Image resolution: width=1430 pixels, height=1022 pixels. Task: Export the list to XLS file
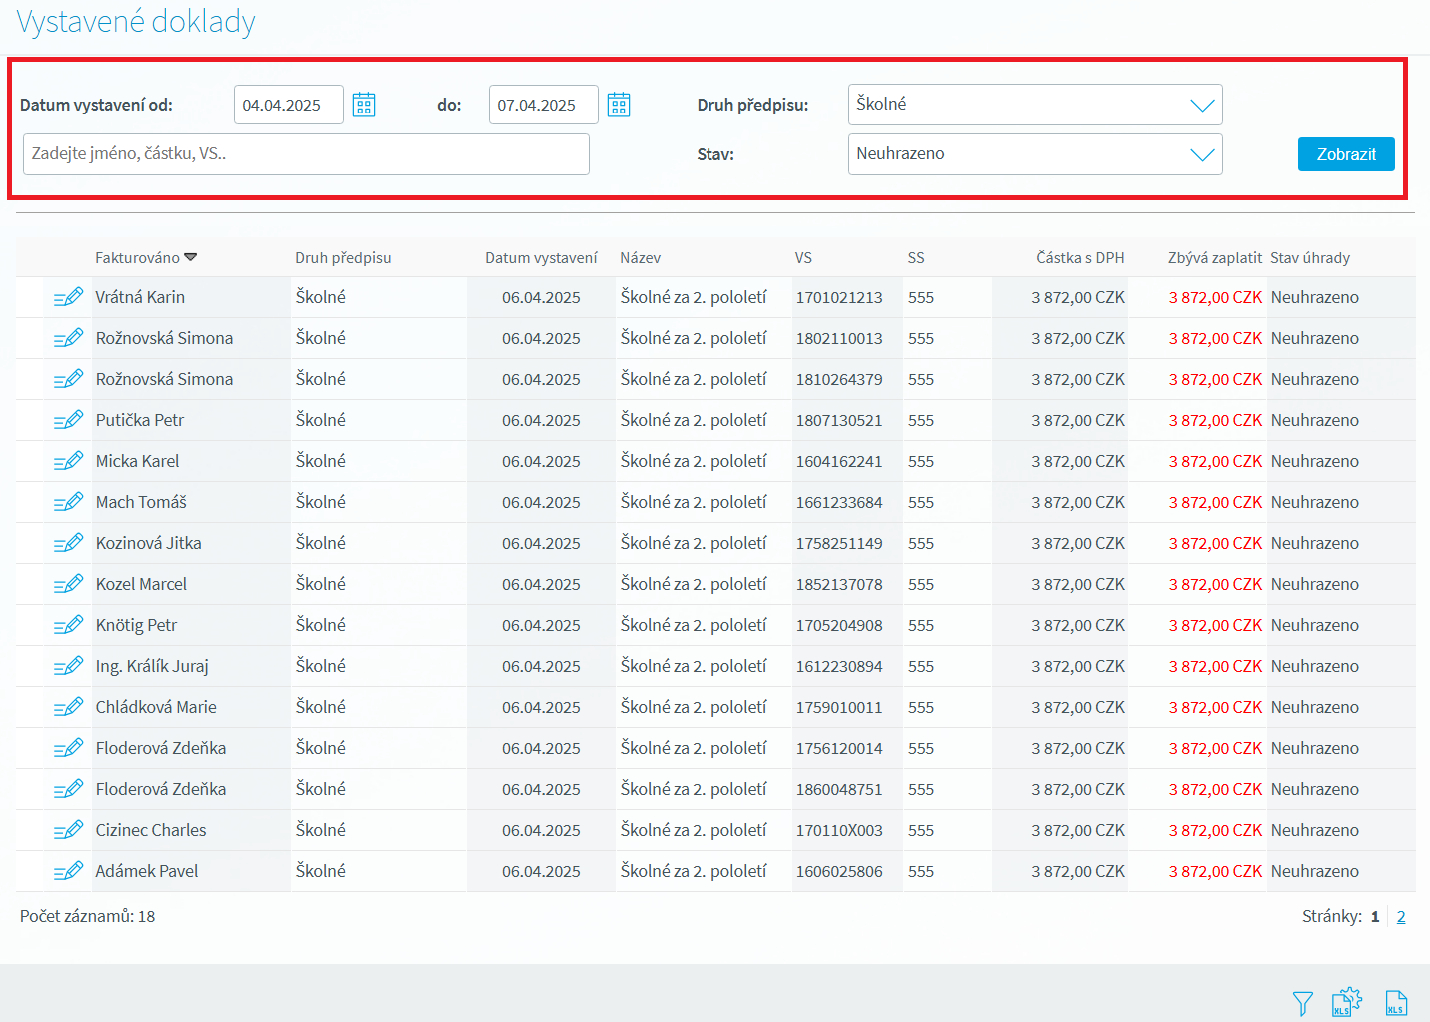[1396, 1003]
